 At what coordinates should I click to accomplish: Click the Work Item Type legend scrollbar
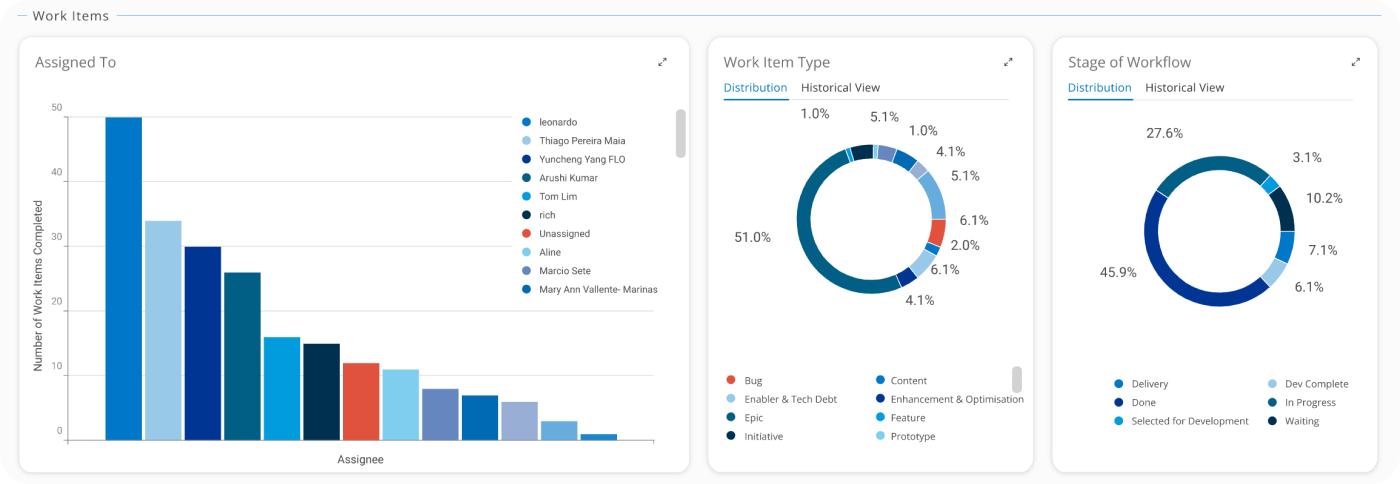(x=1017, y=380)
